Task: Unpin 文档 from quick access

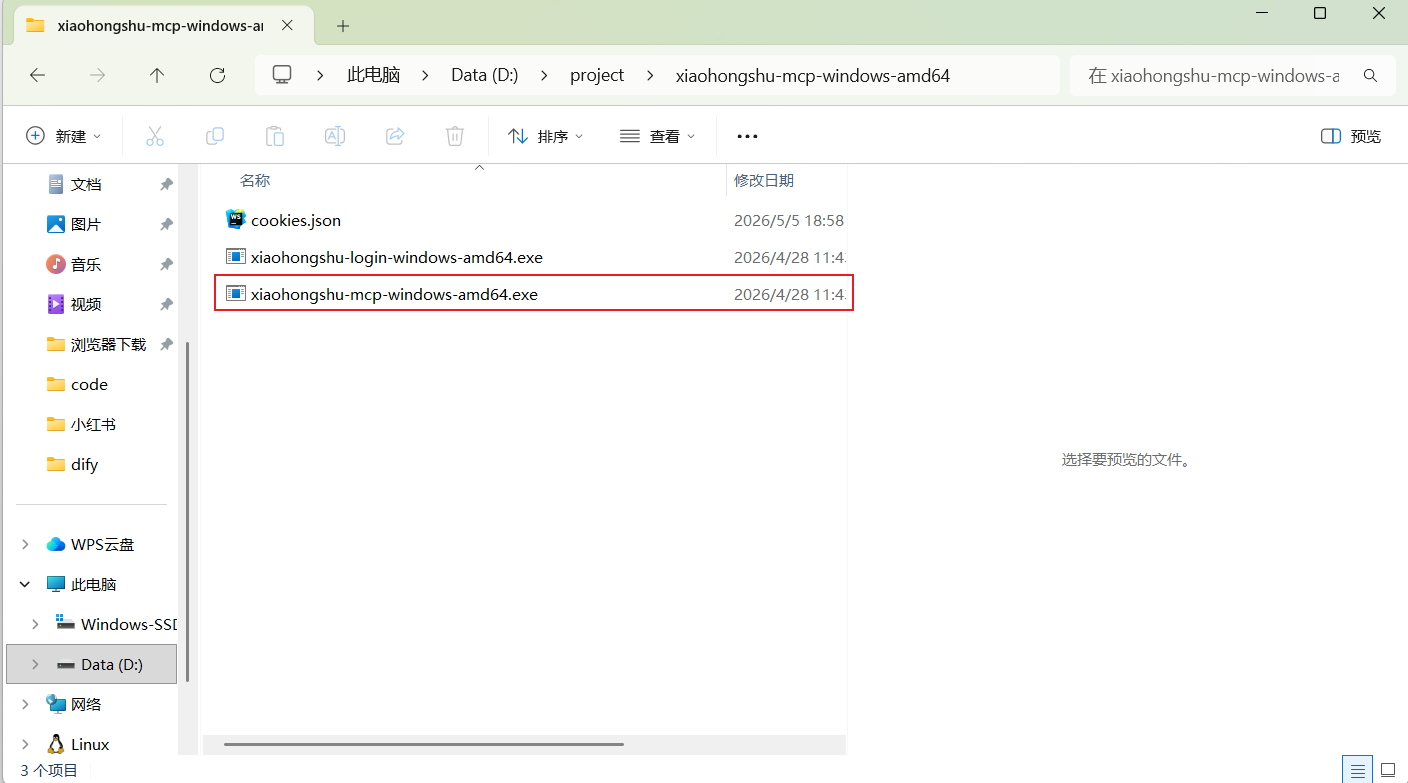Action: (x=166, y=185)
